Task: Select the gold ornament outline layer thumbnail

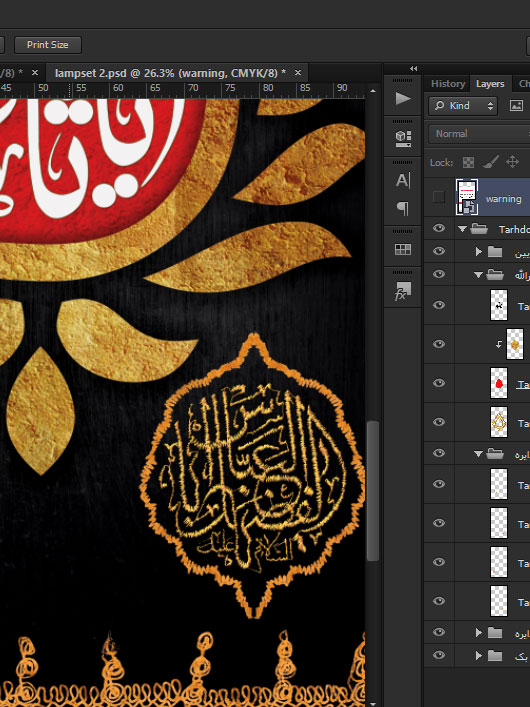Action: point(499,422)
